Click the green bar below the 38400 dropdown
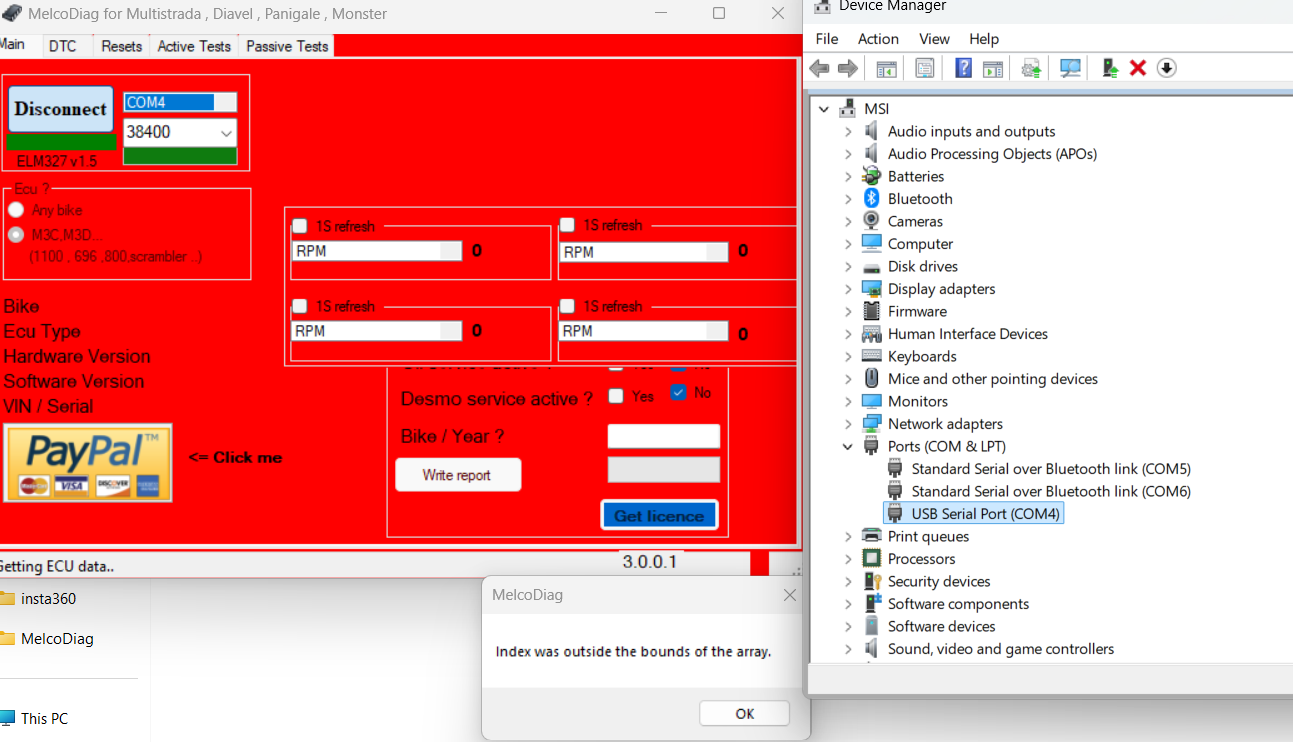The width and height of the screenshot is (1293, 742). (x=180, y=155)
